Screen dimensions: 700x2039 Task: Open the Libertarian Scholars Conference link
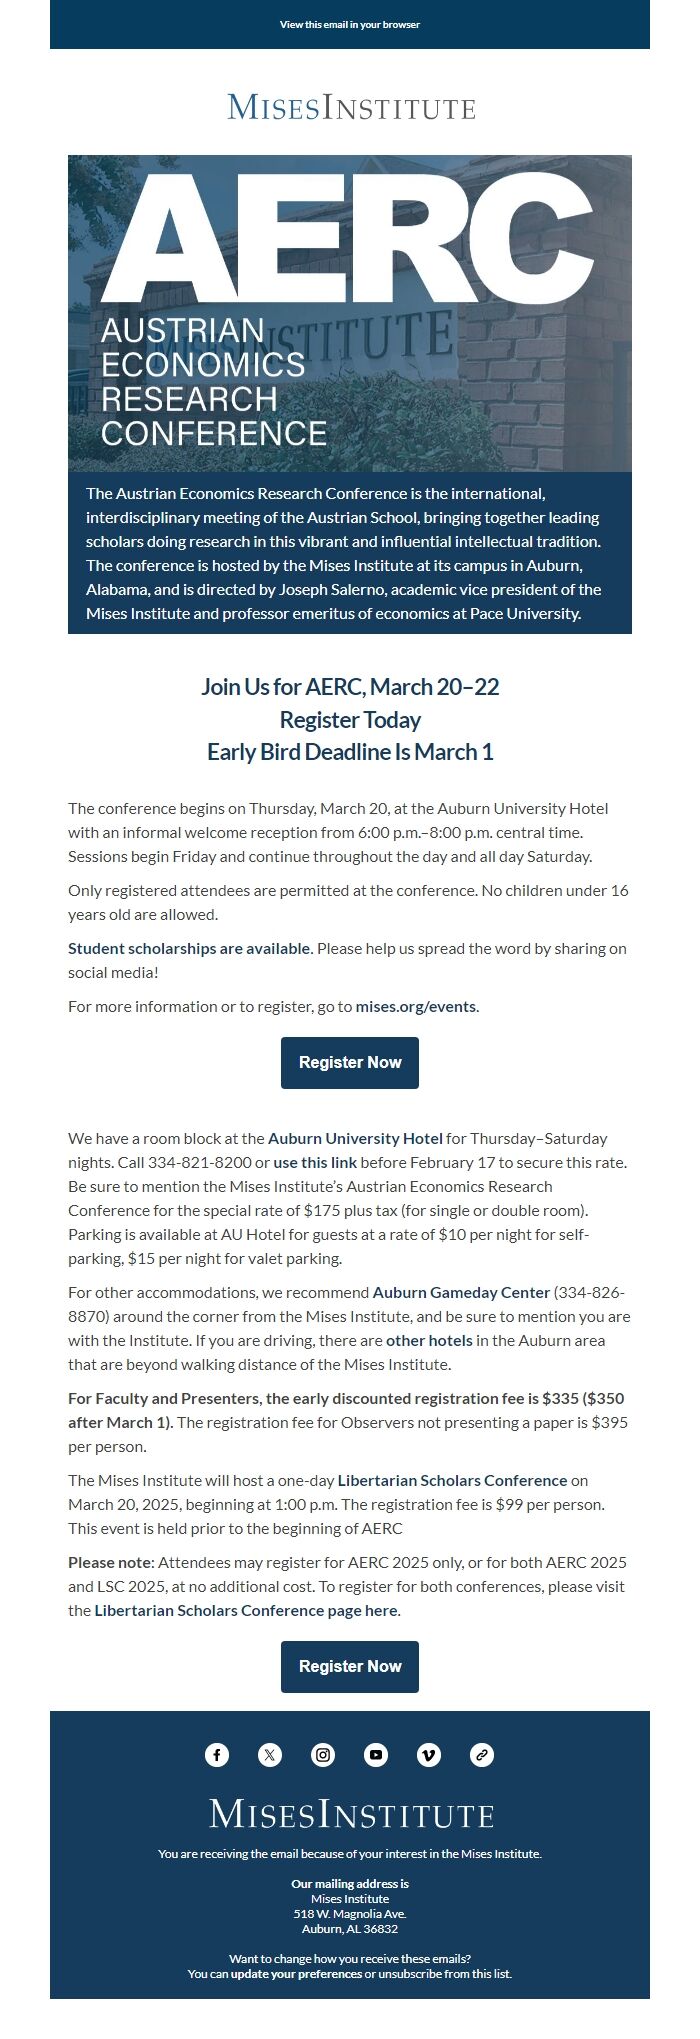(x=452, y=1480)
